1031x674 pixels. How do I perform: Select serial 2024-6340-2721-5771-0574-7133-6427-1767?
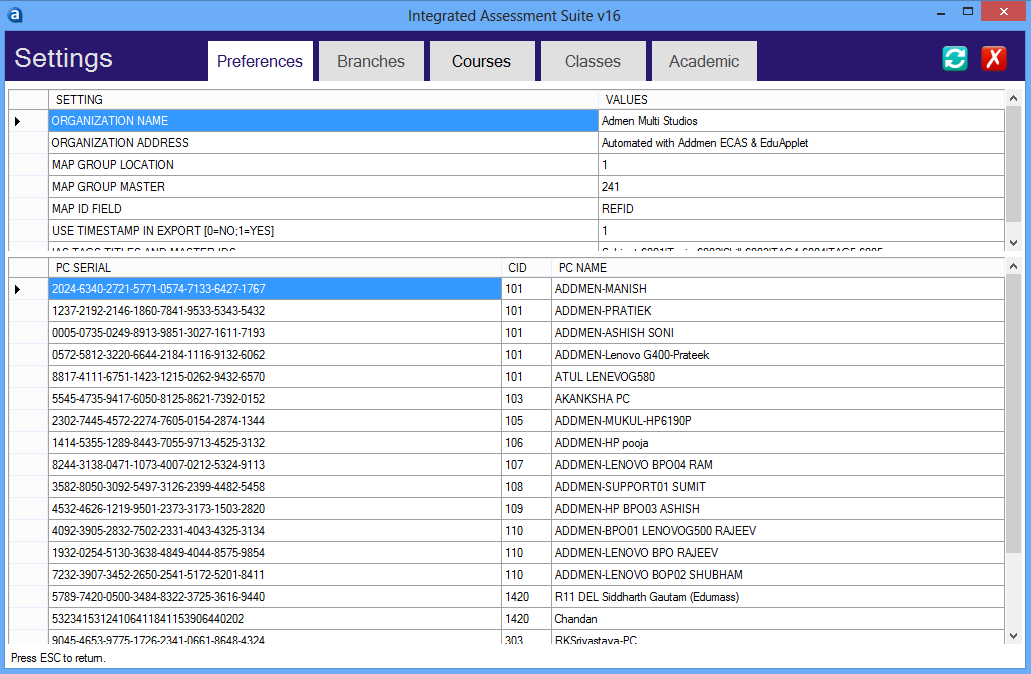pos(275,289)
